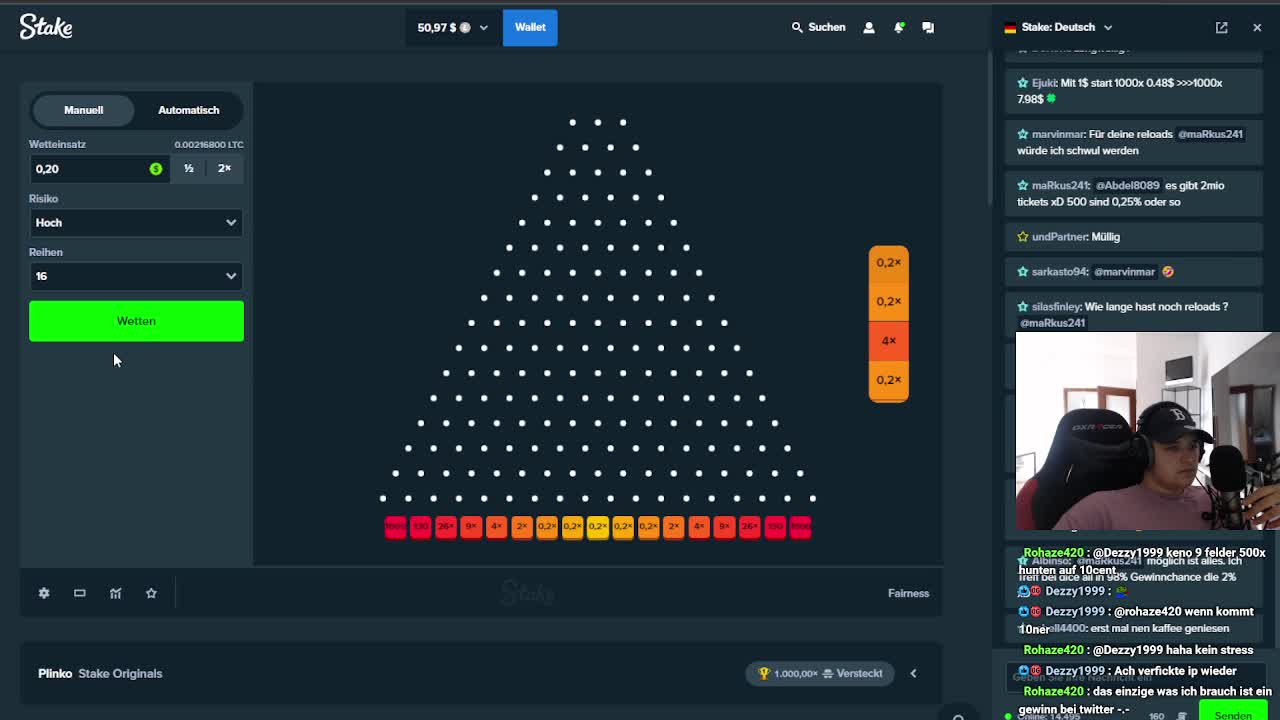The width and height of the screenshot is (1280, 720).
Task: Open game settings gear icon
Action: (x=44, y=593)
